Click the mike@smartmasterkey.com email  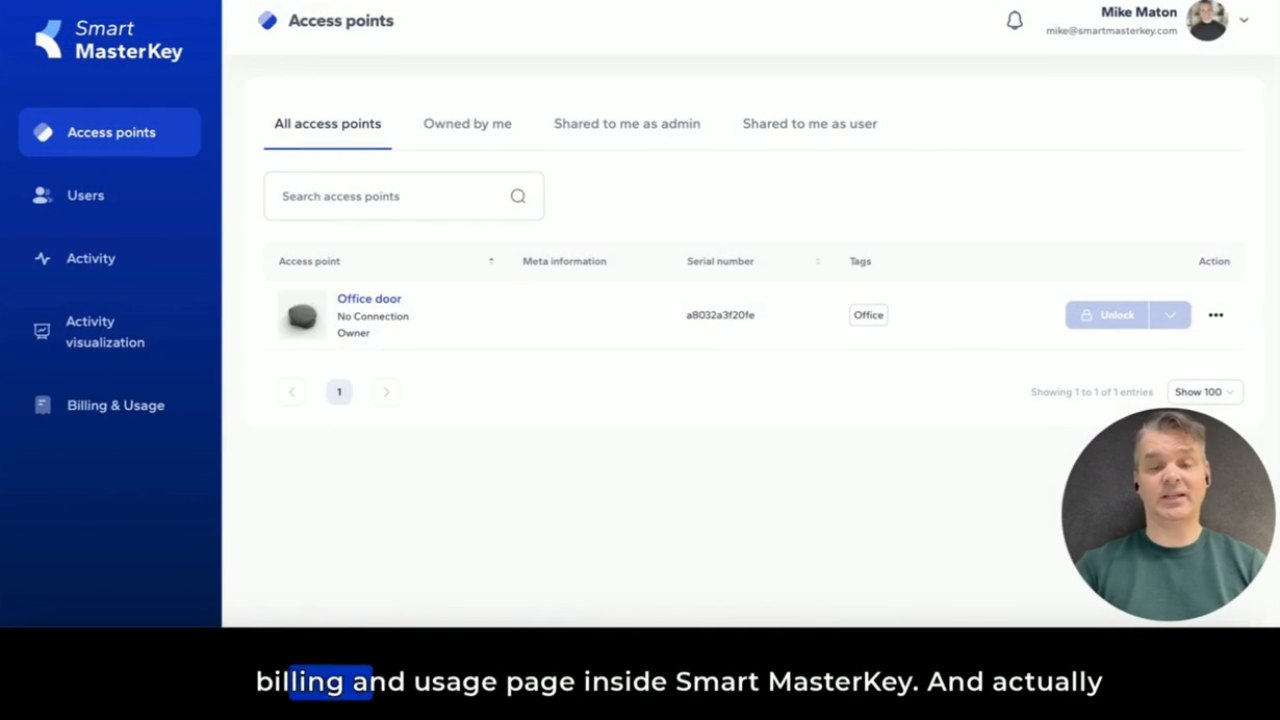pos(1111,31)
